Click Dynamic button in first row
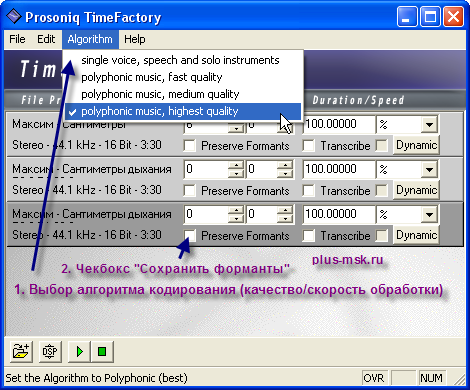The width and height of the screenshot is (470, 390). [416, 145]
